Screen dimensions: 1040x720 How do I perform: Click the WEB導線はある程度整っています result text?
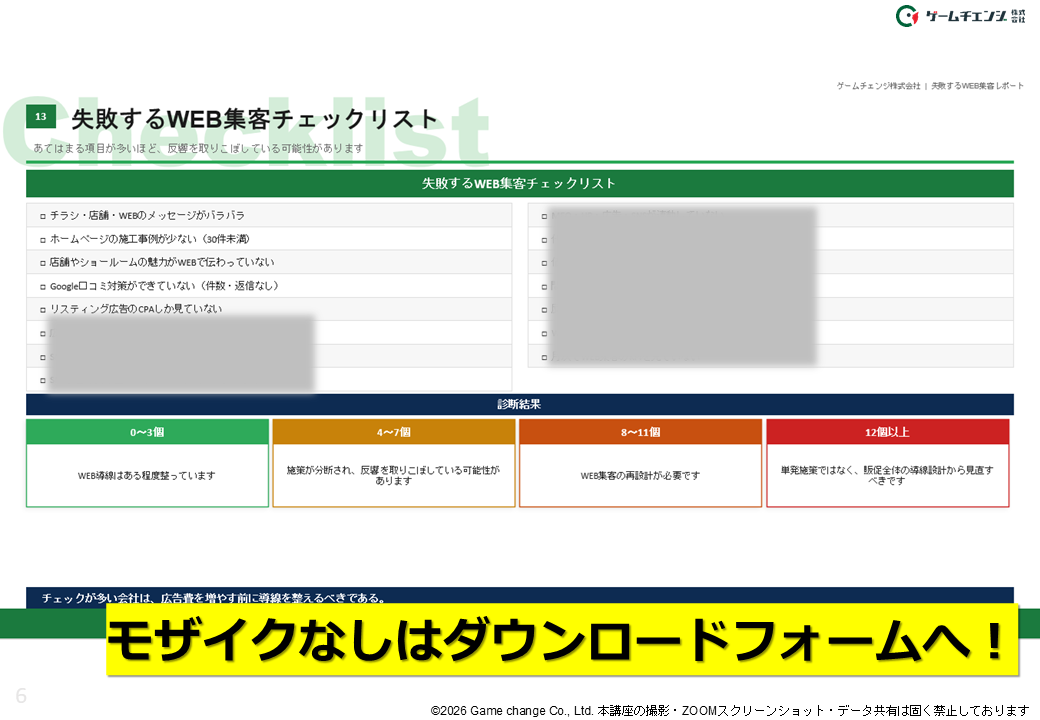point(147,475)
